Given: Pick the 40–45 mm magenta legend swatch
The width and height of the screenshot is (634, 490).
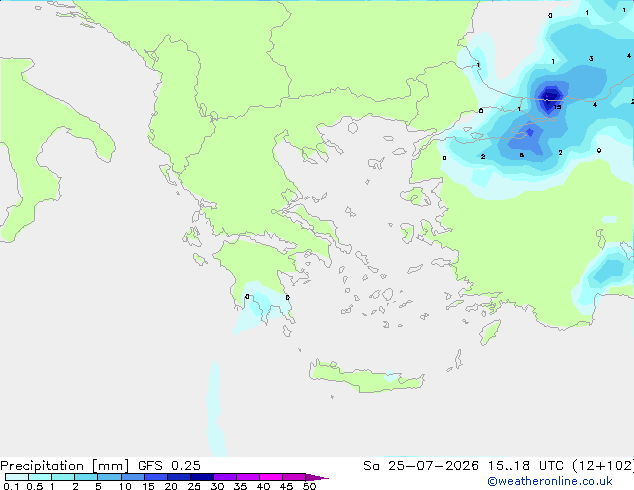Looking at the screenshot, I should [271, 477].
